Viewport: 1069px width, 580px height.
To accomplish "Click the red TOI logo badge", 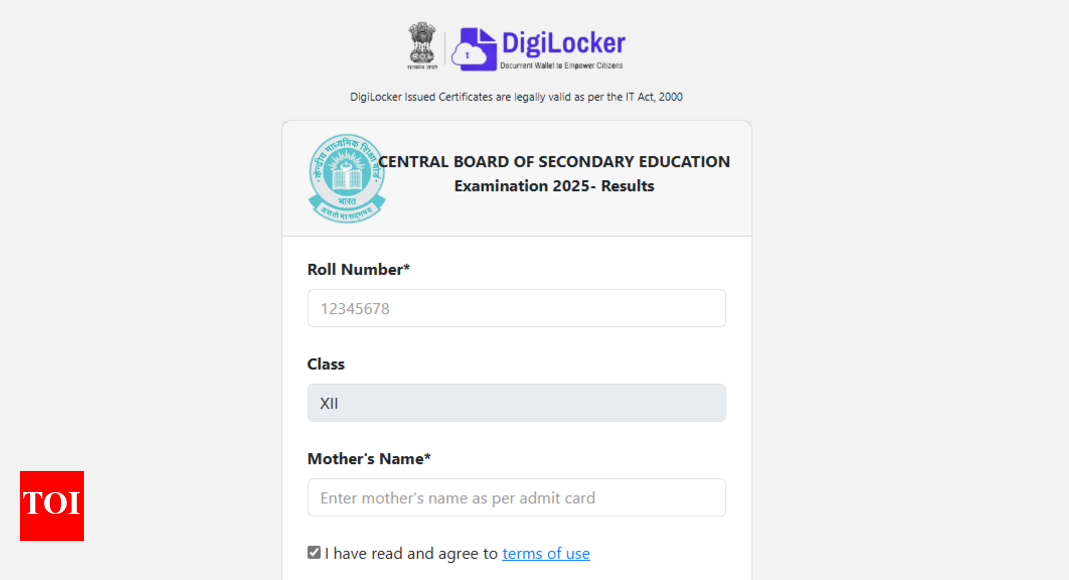I will 52,505.
